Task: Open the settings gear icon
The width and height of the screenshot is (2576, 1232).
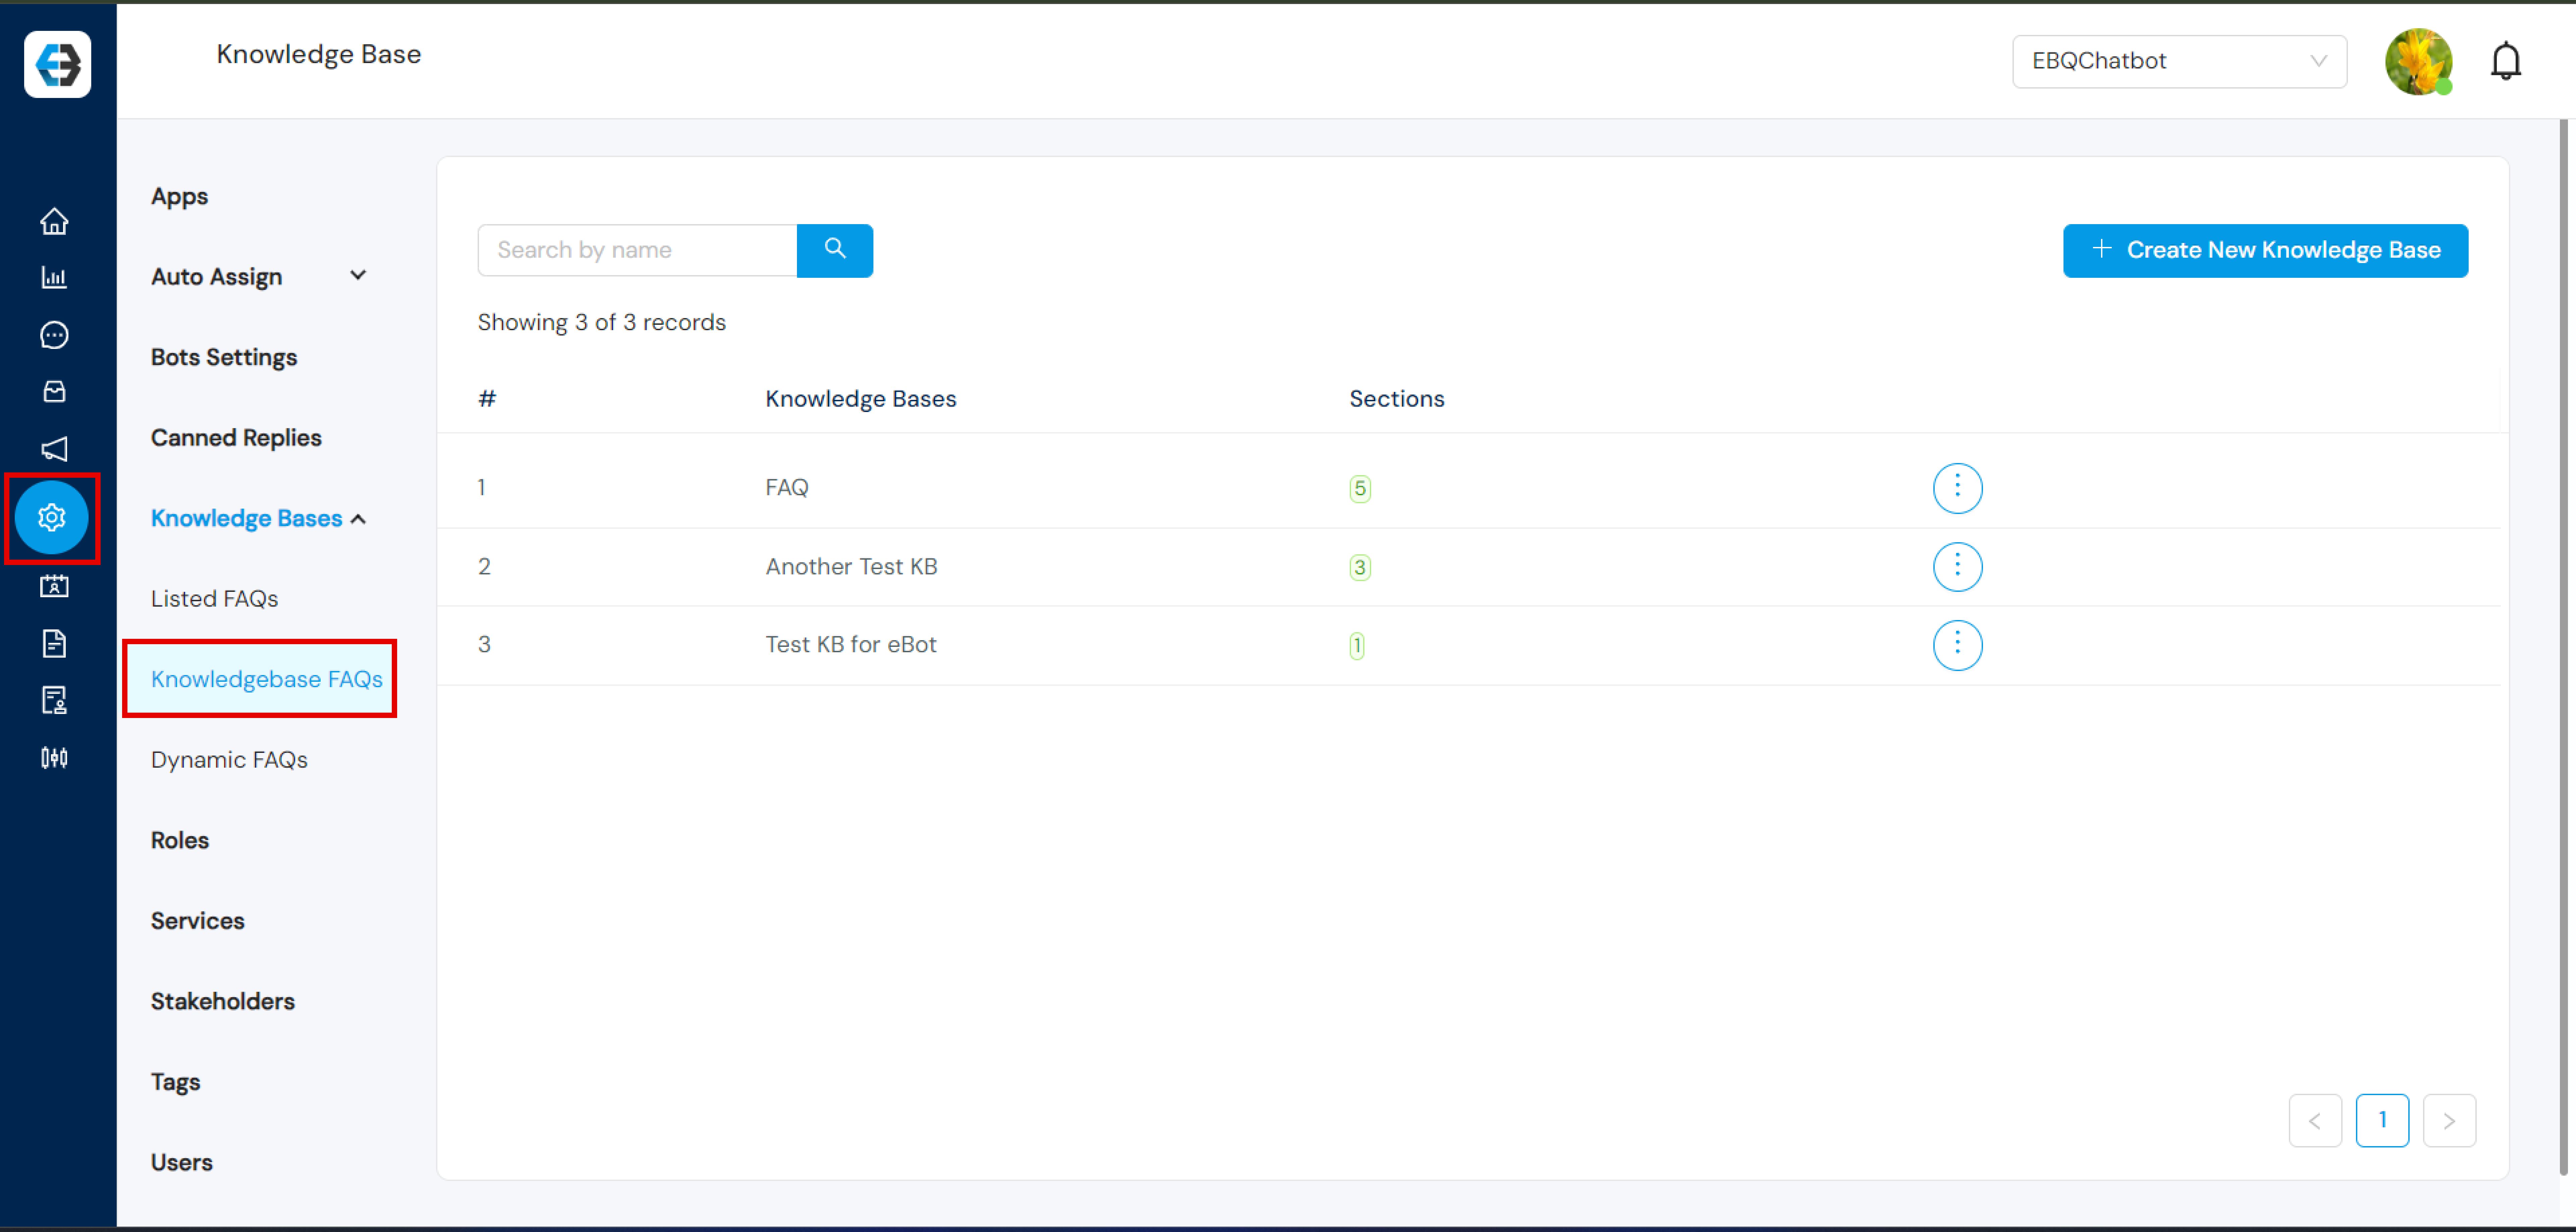Action: click(52, 517)
